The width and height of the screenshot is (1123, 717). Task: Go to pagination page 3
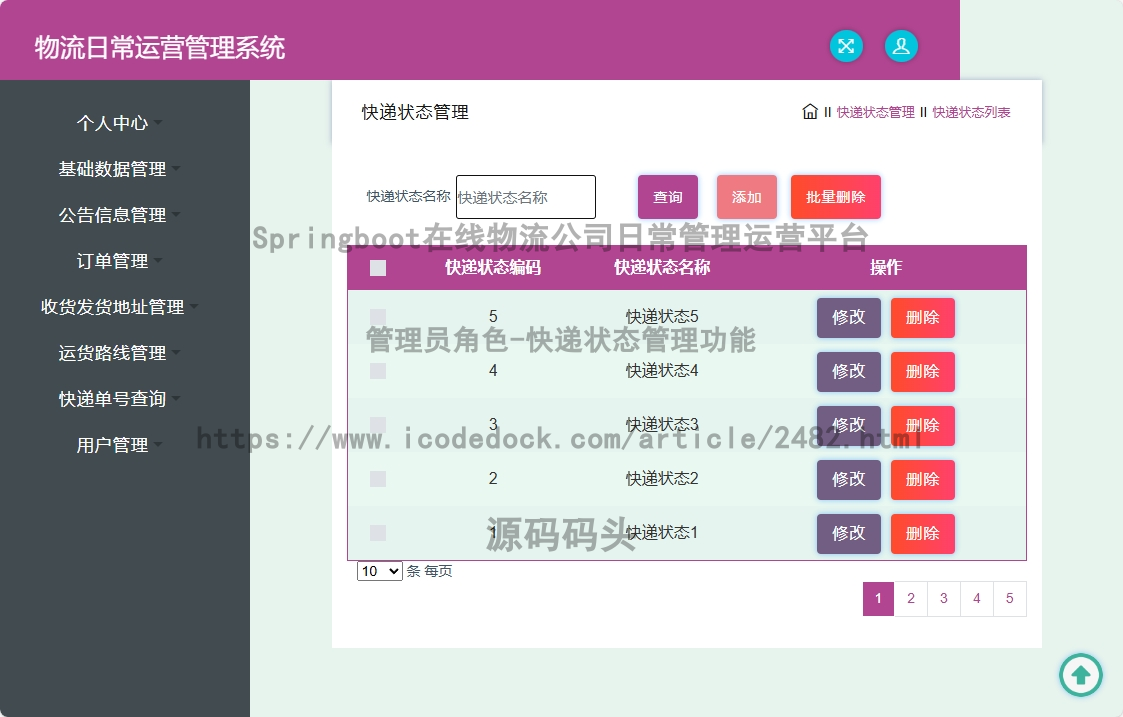(944, 598)
